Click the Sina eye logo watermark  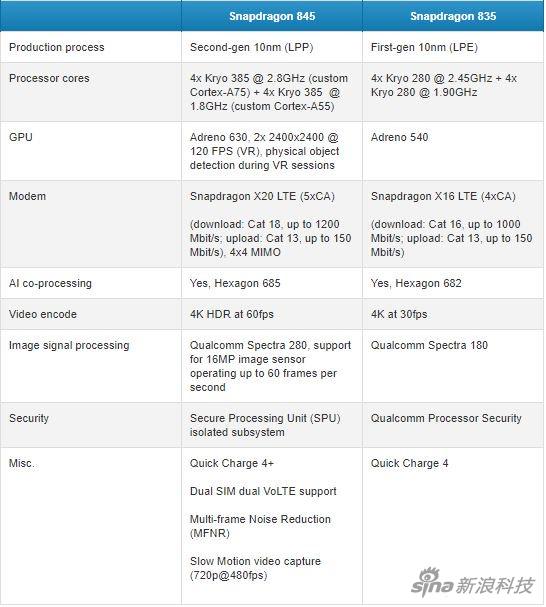coord(431,581)
